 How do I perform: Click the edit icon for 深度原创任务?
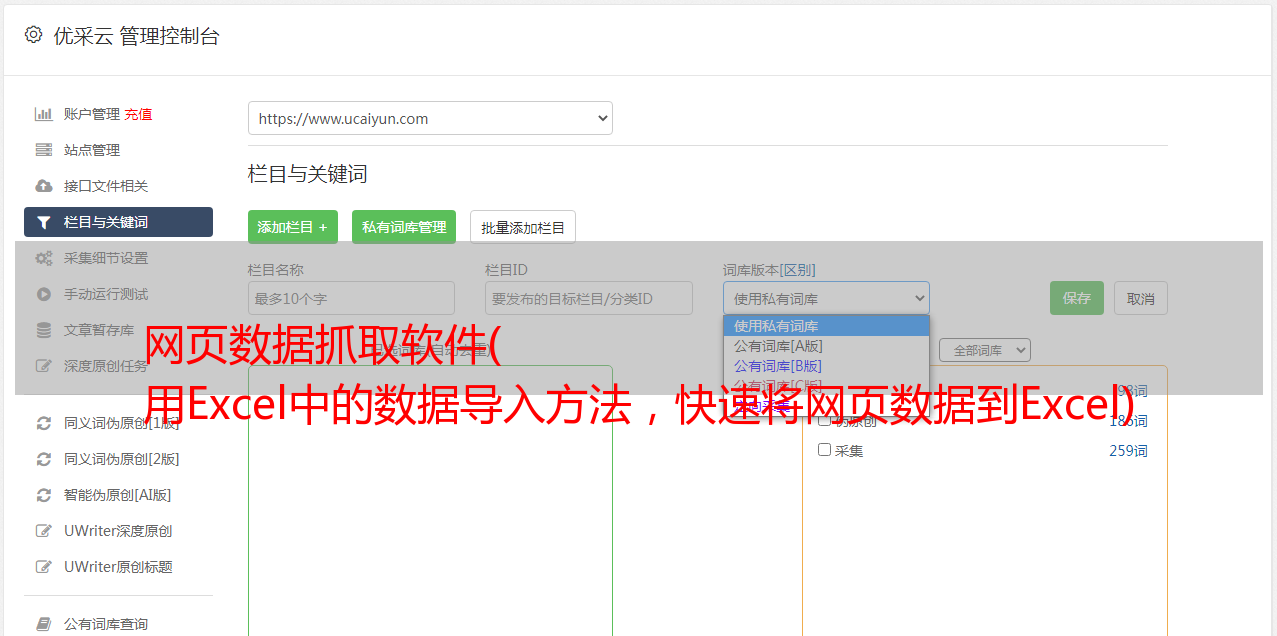[x=44, y=366]
